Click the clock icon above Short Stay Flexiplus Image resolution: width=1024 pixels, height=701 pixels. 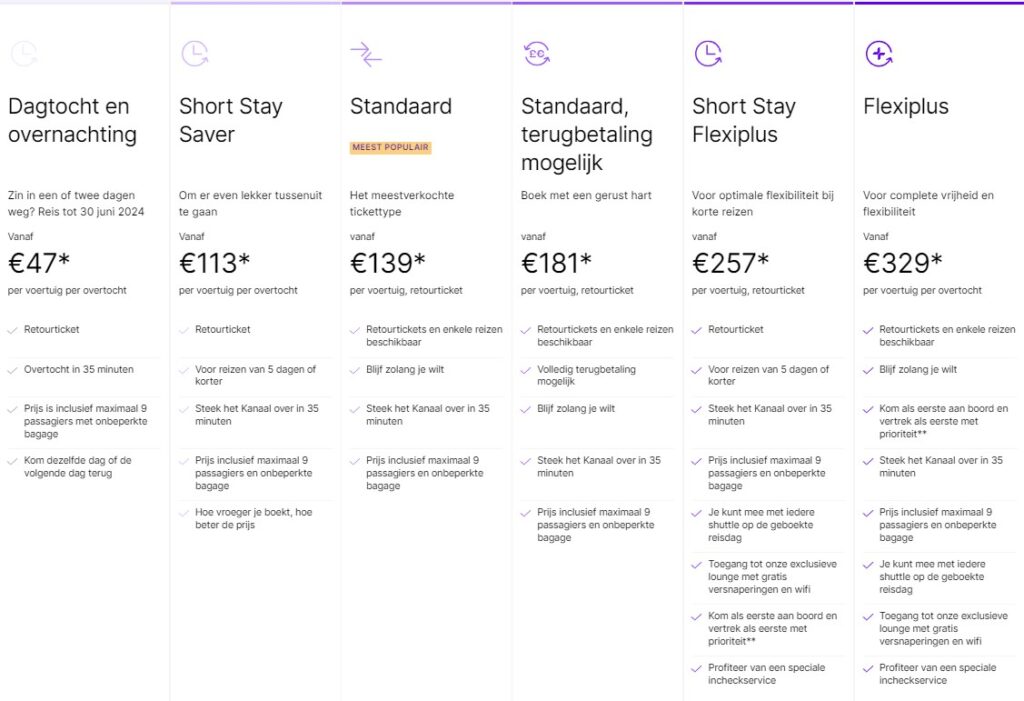(x=708, y=54)
